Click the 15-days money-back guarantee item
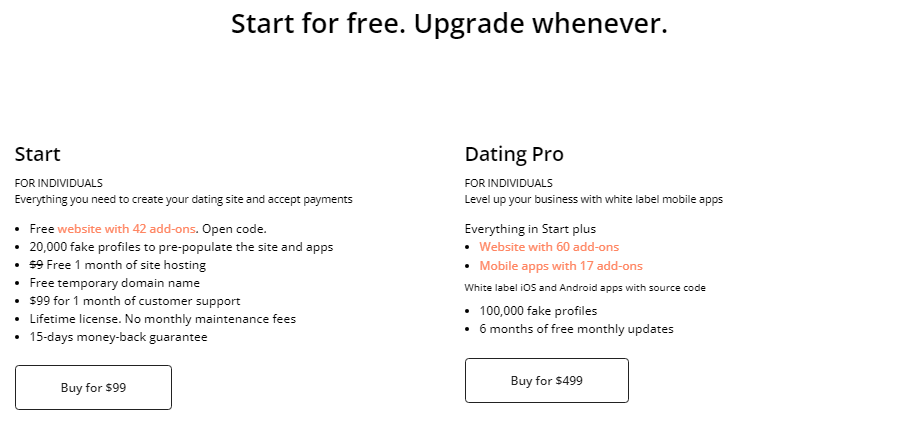This screenshot has width=906, height=425. click(x=118, y=337)
